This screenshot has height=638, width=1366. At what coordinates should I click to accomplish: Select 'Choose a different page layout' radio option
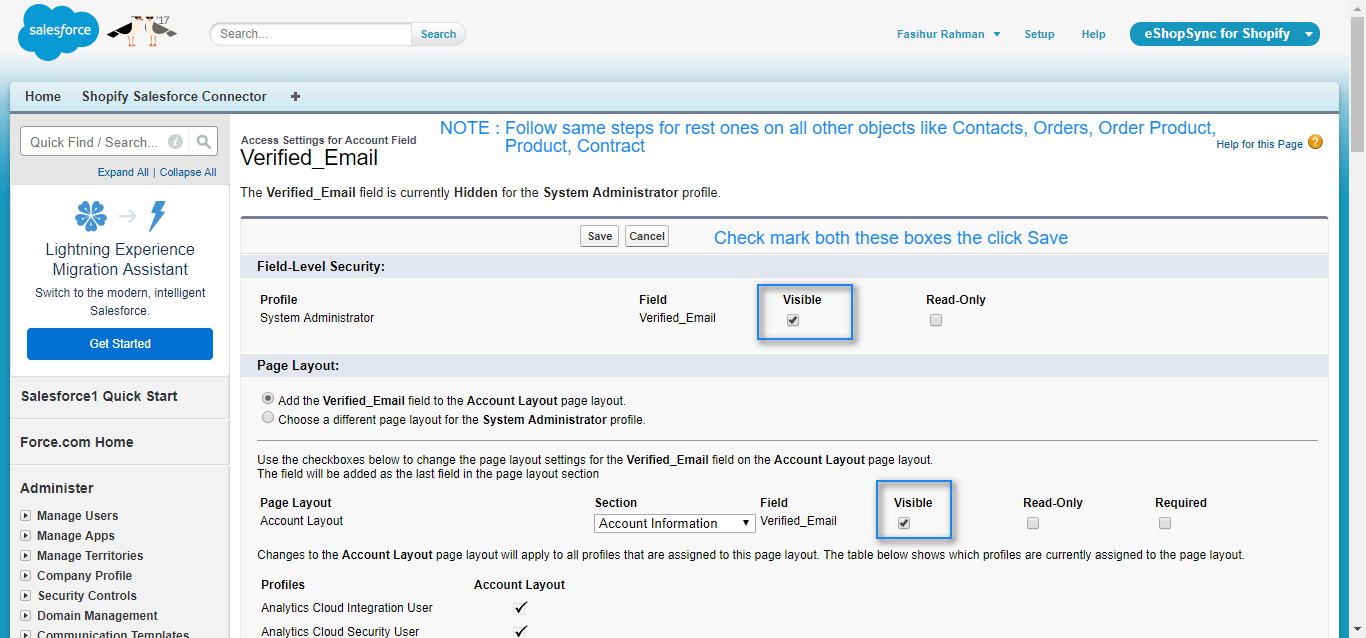(x=267, y=418)
